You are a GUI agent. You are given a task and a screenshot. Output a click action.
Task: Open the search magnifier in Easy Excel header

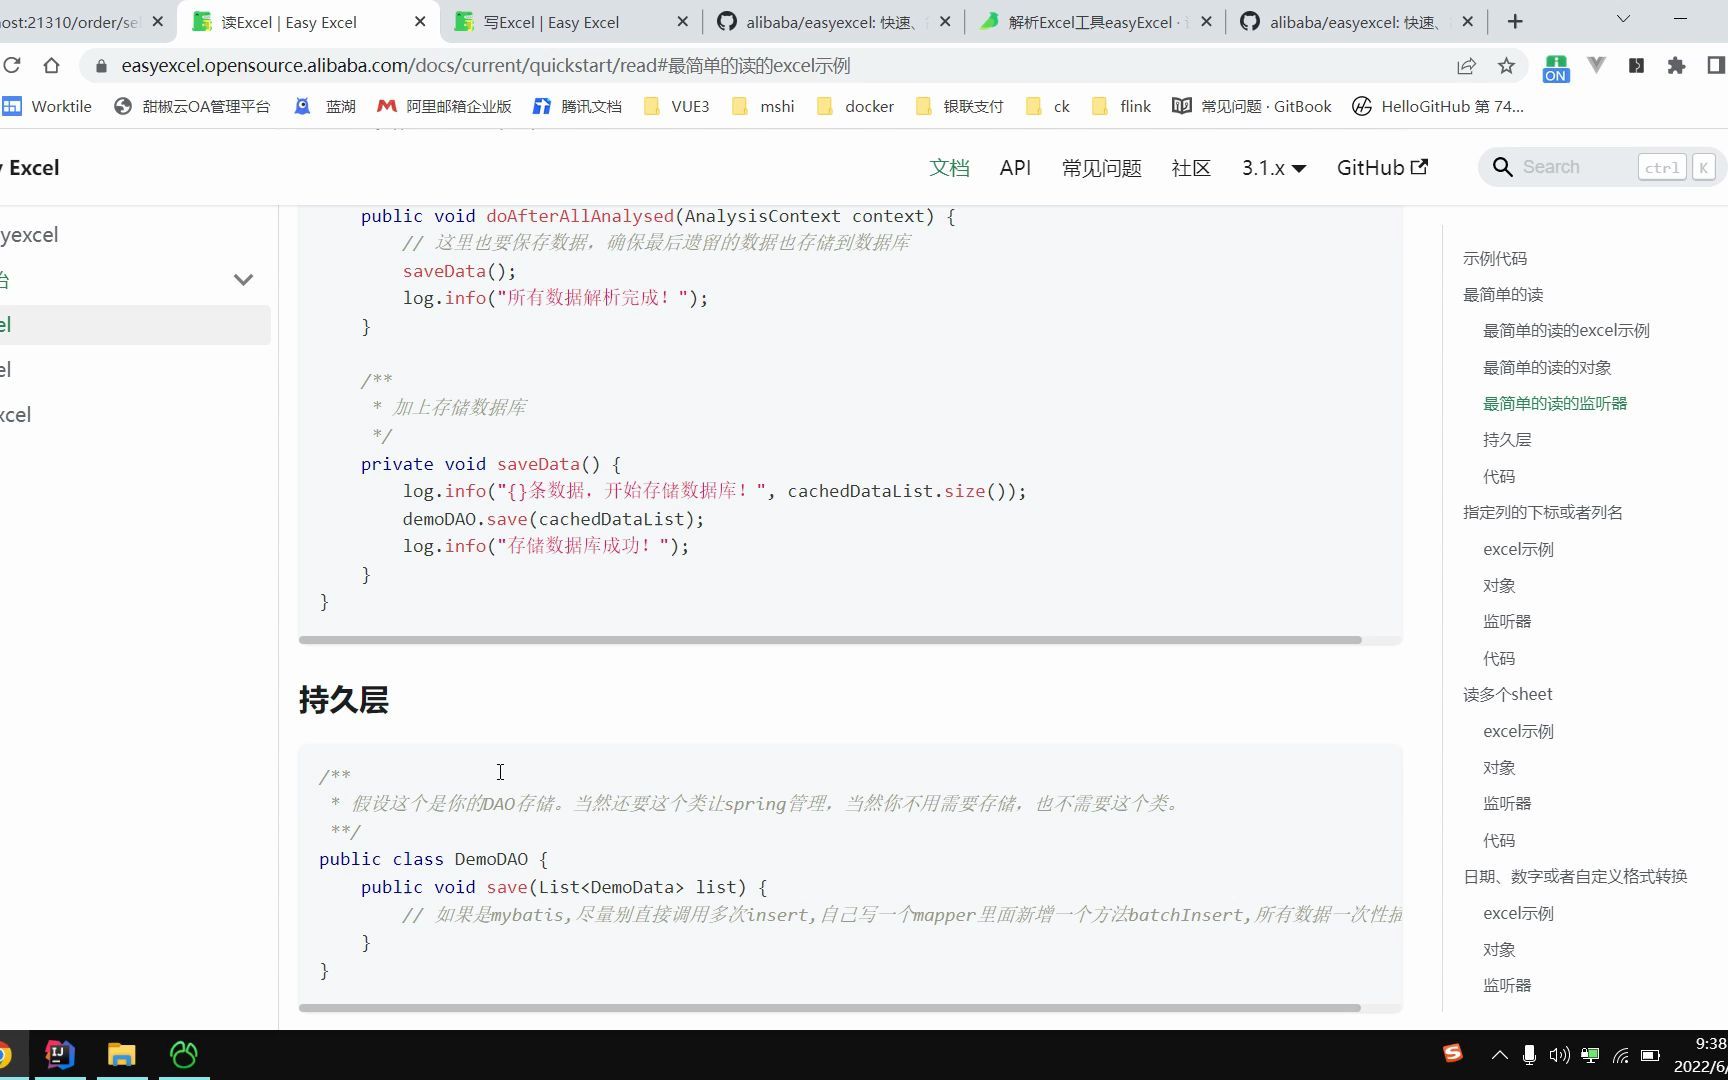1503,167
